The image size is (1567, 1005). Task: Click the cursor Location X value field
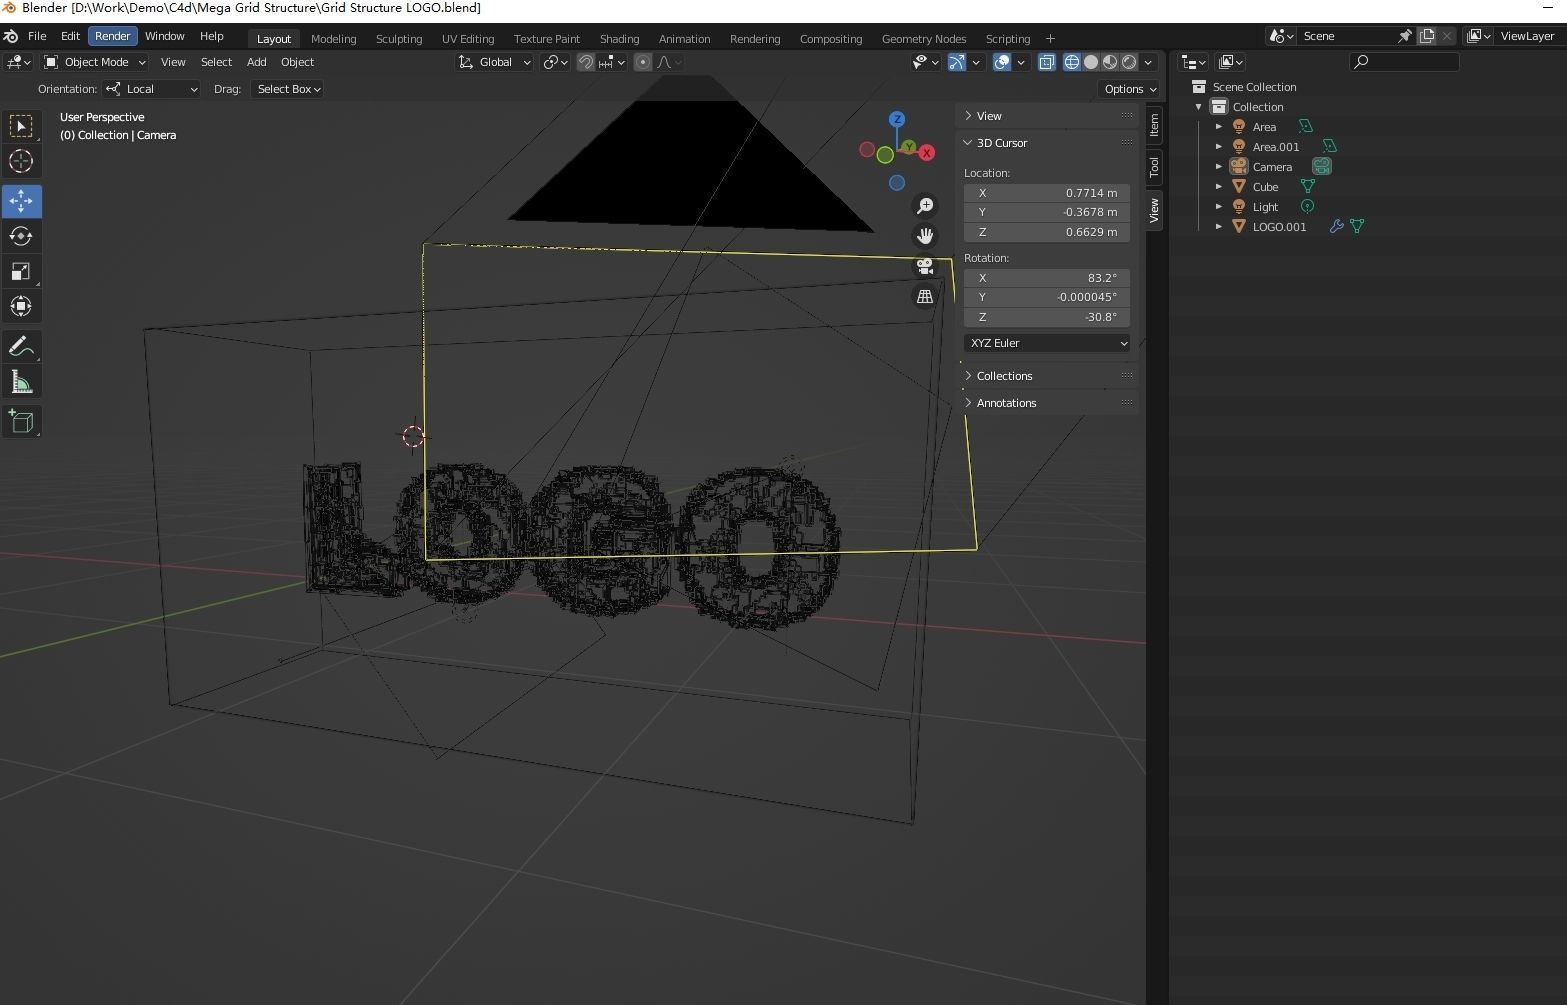[x=1047, y=193]
